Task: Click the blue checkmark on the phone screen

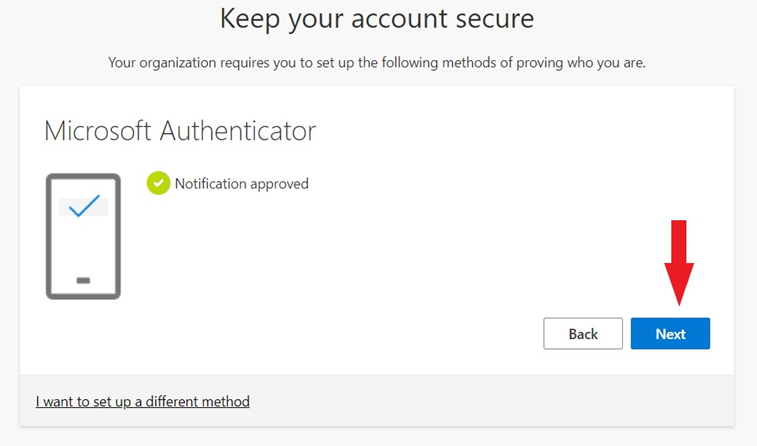Action: 84,206
